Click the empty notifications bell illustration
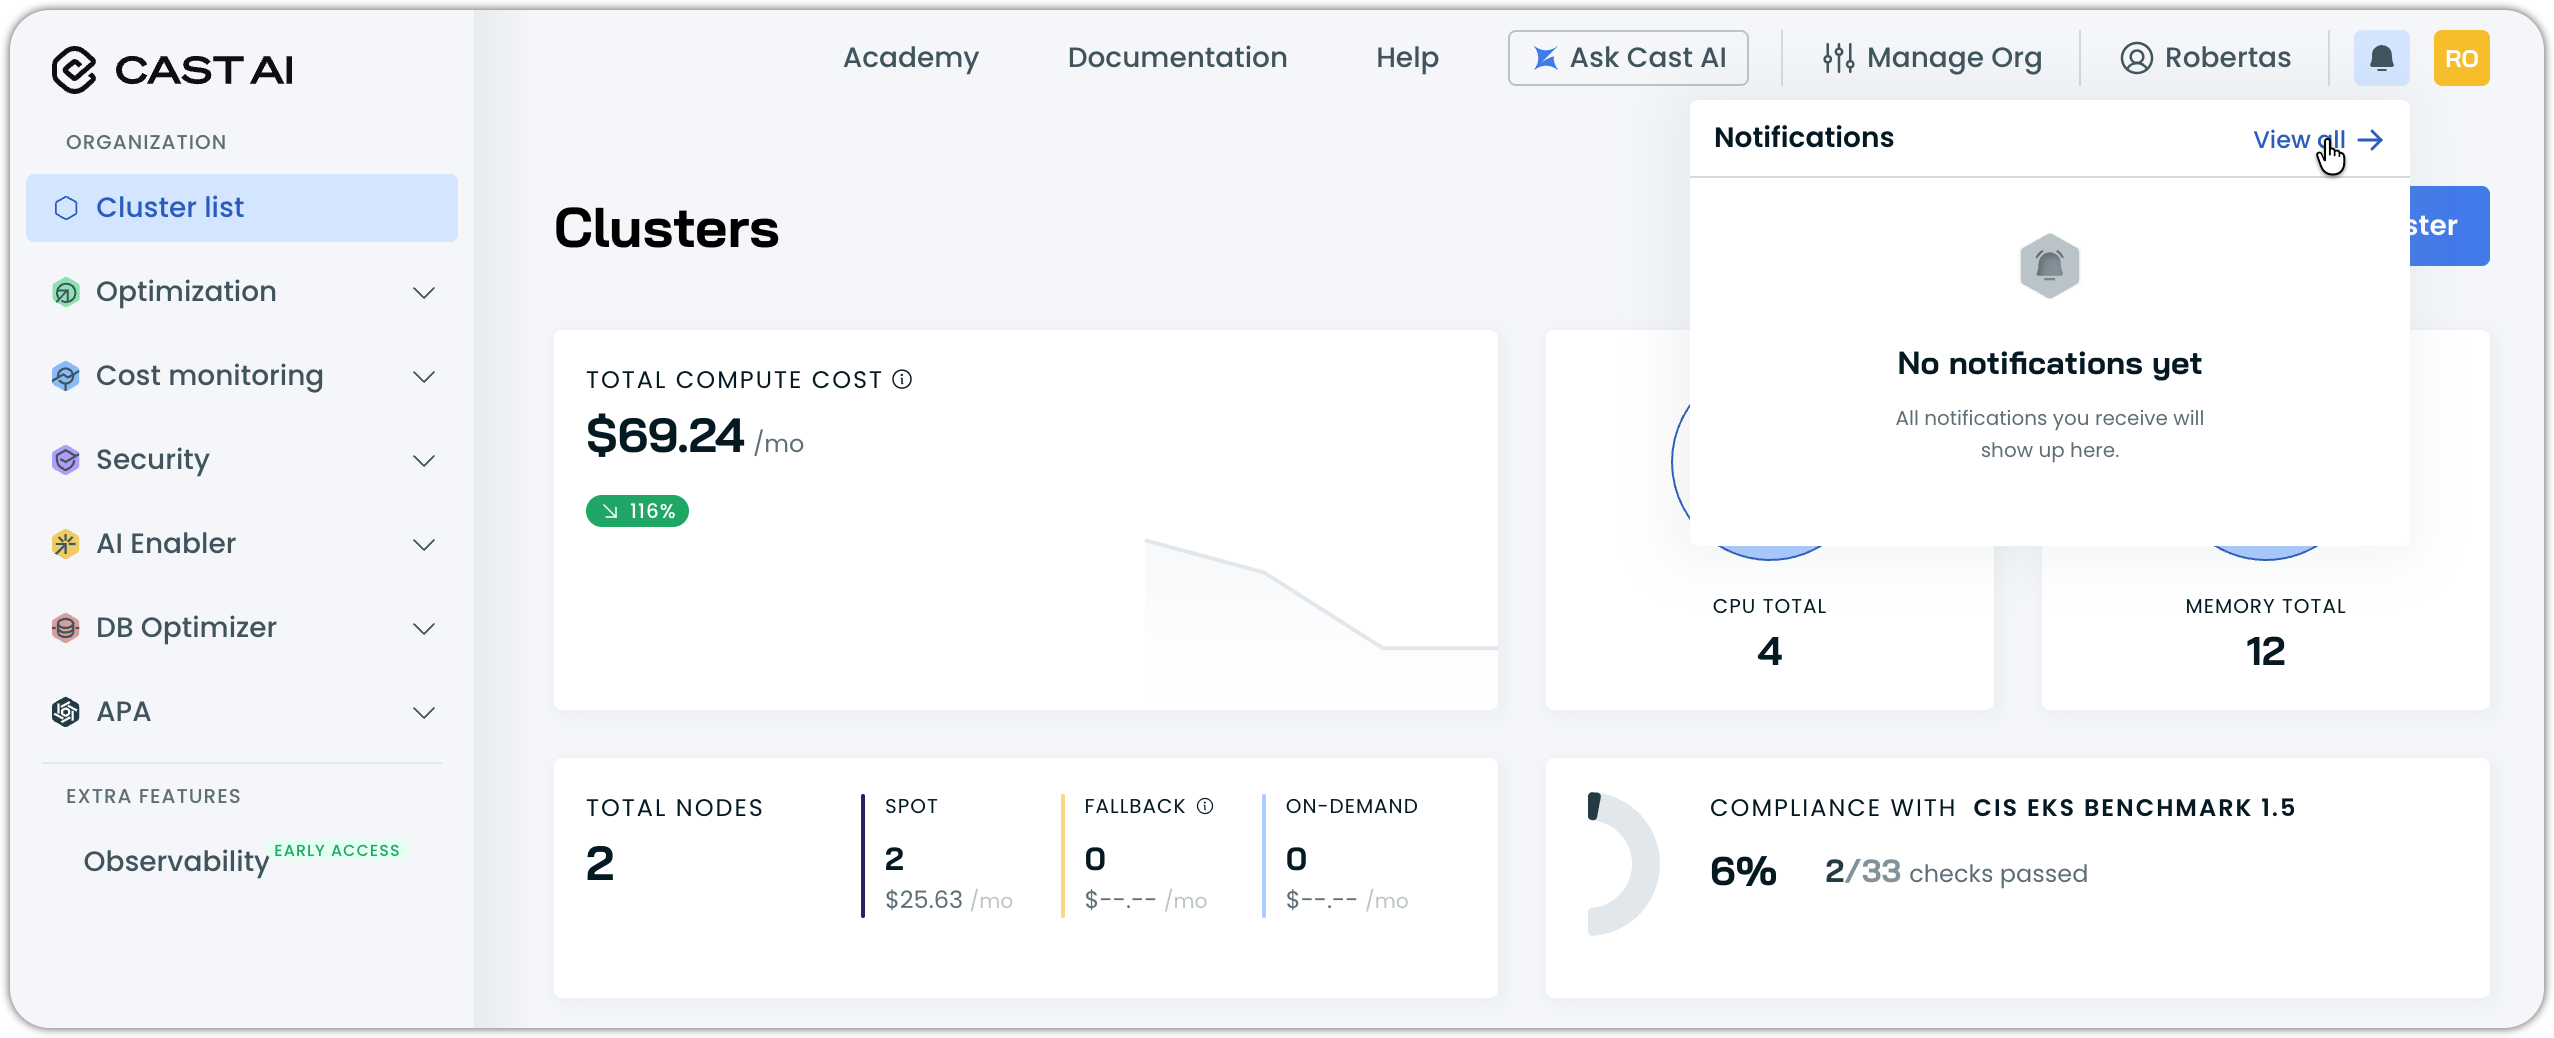The width and height of the screenshot is (2554, 1038). [x=2050, y=266]
